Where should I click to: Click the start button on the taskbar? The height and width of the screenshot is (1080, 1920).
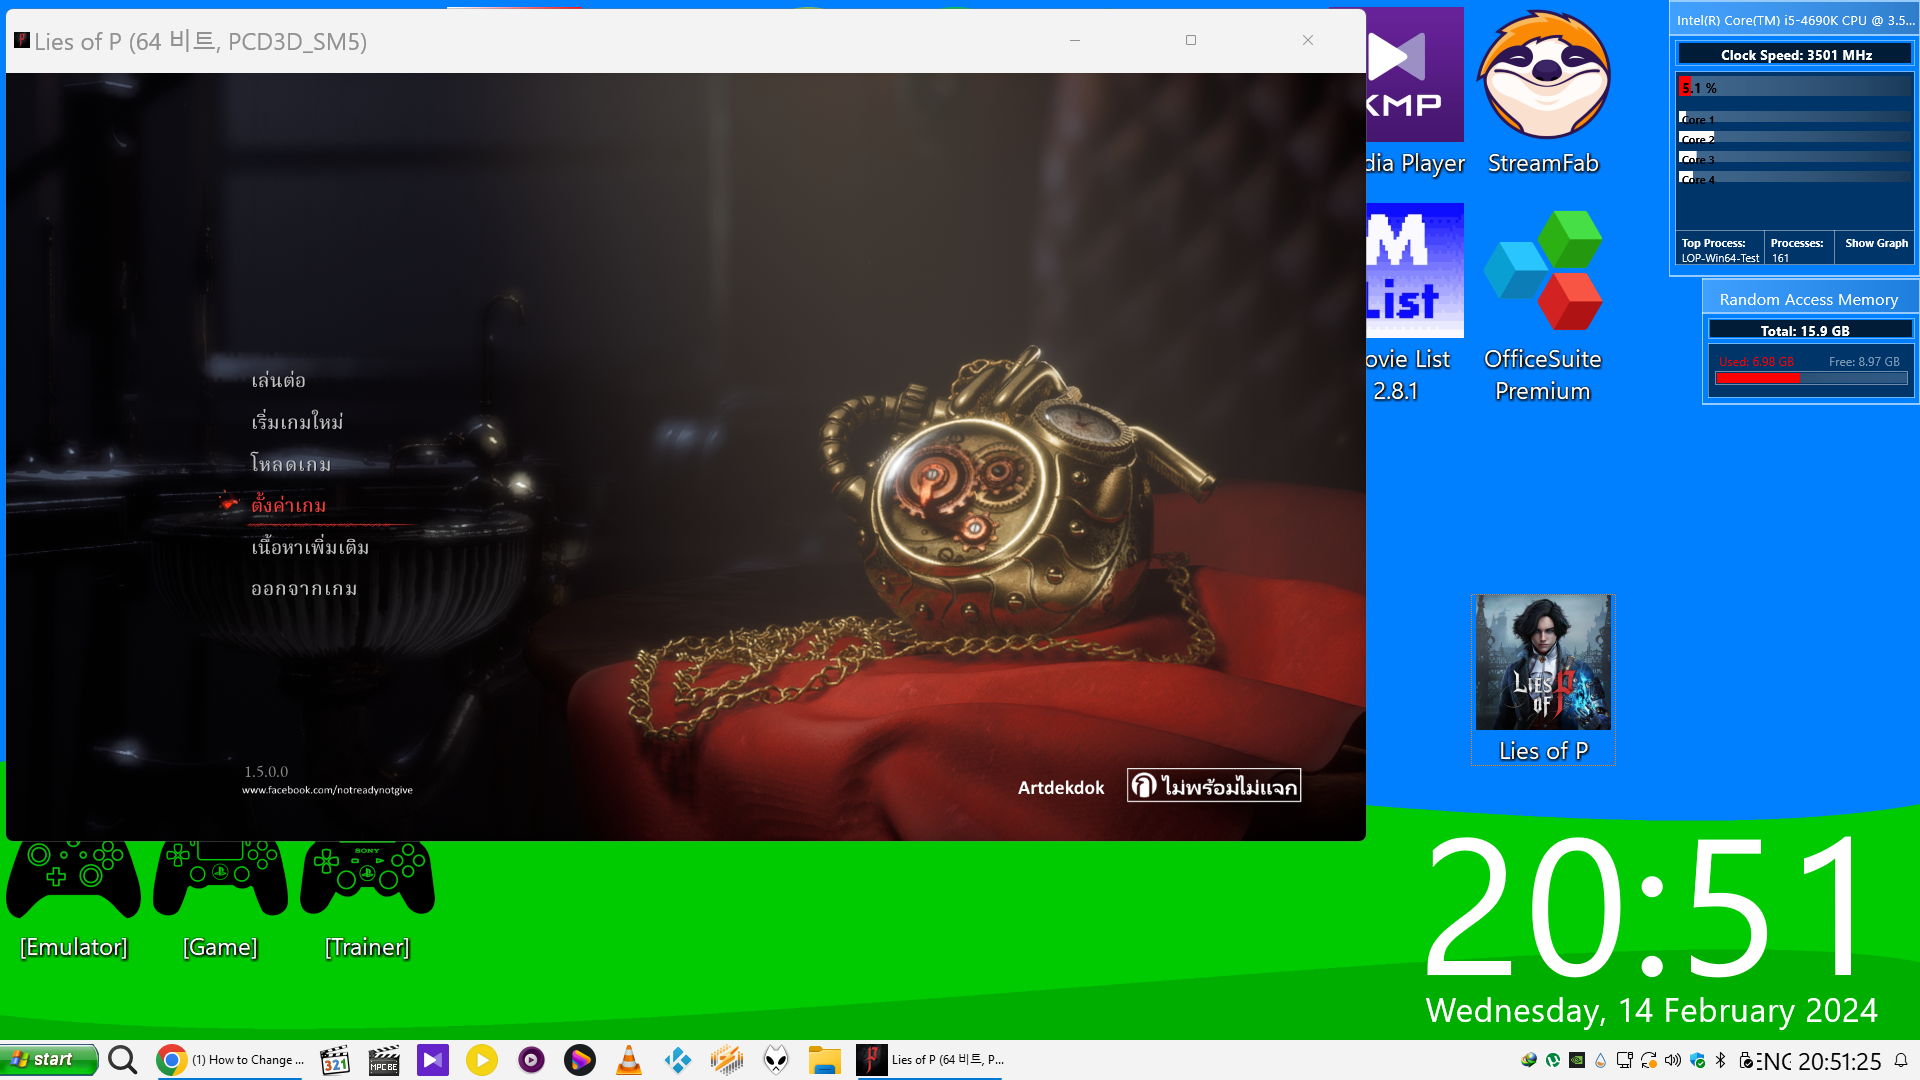(x=49, y=1060)
